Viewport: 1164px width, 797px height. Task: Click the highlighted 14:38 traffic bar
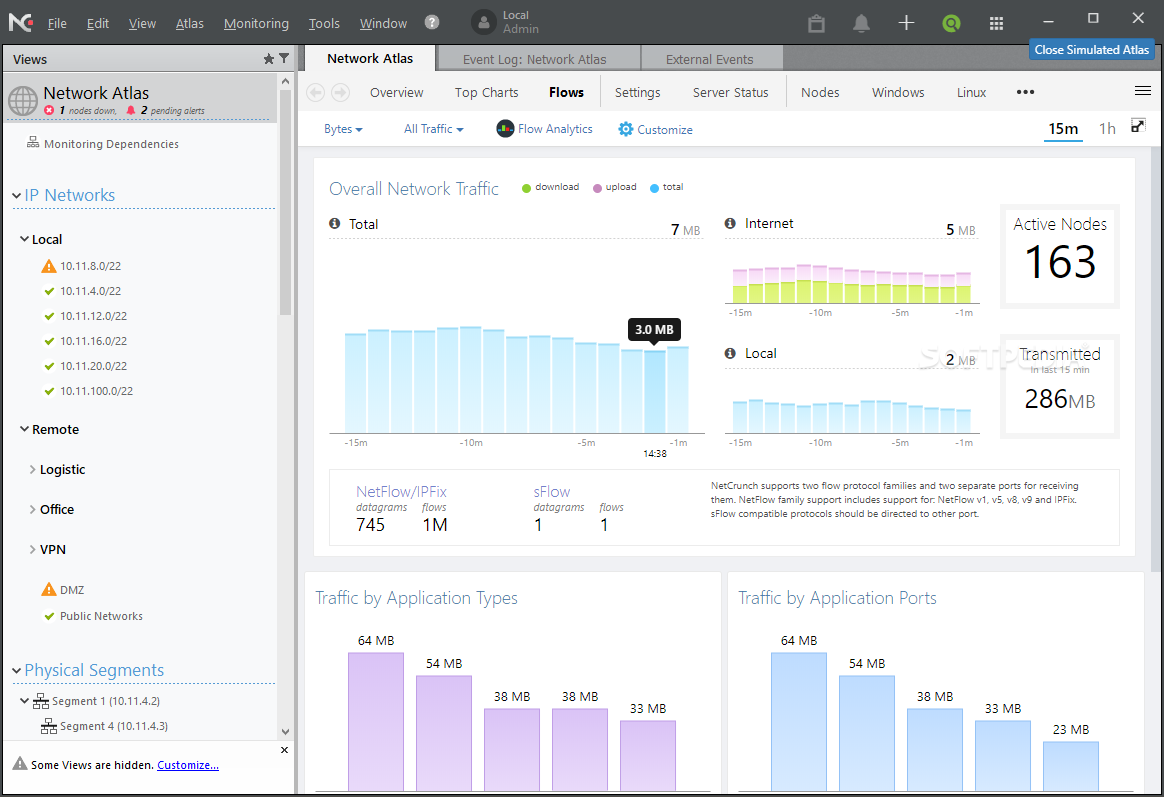655,392
